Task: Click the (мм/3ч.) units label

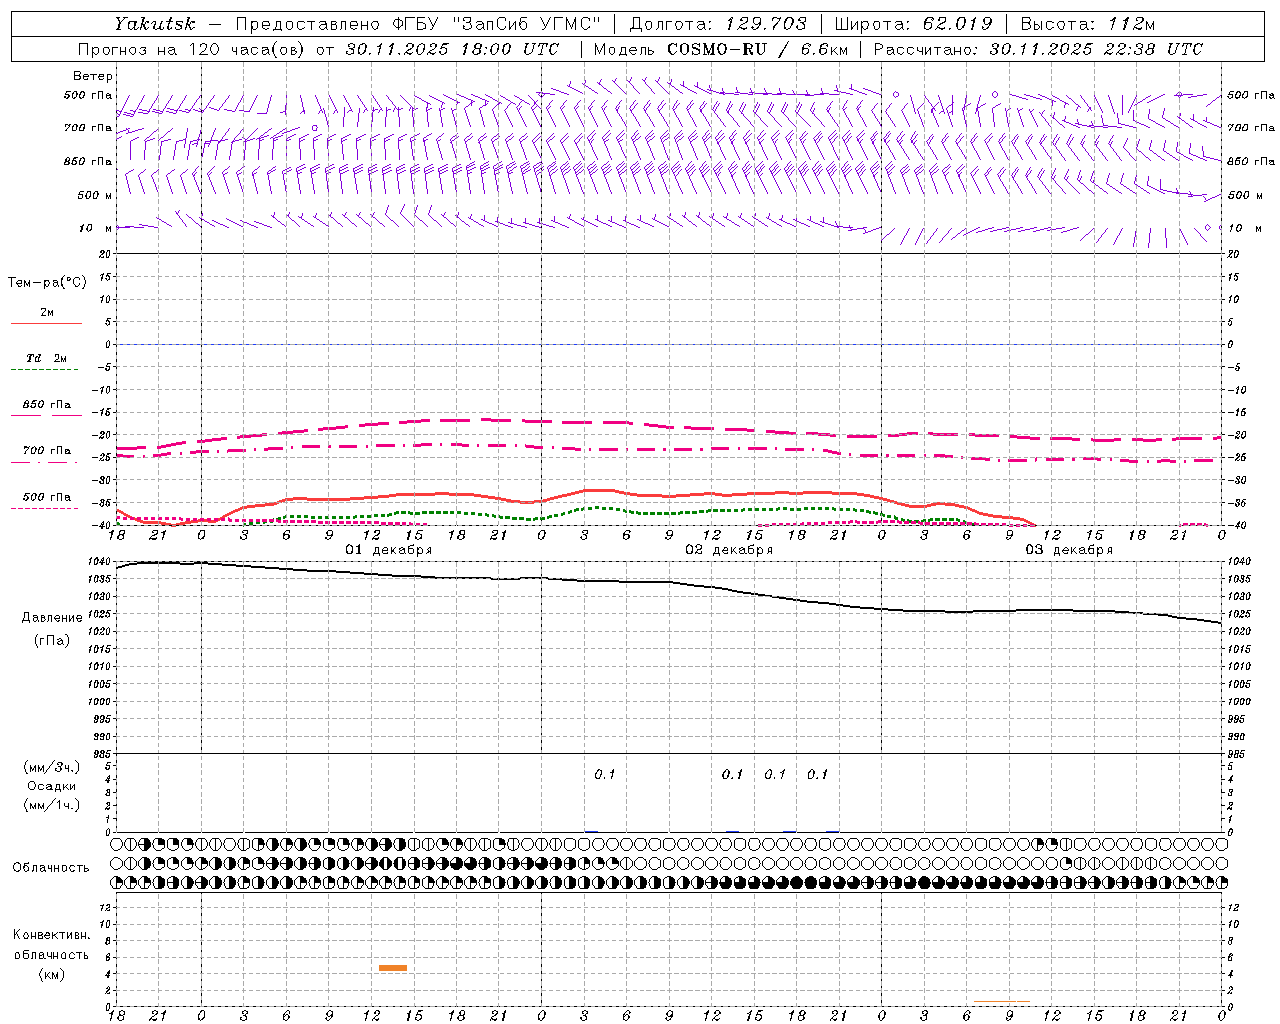Action: tap(51, 767)
